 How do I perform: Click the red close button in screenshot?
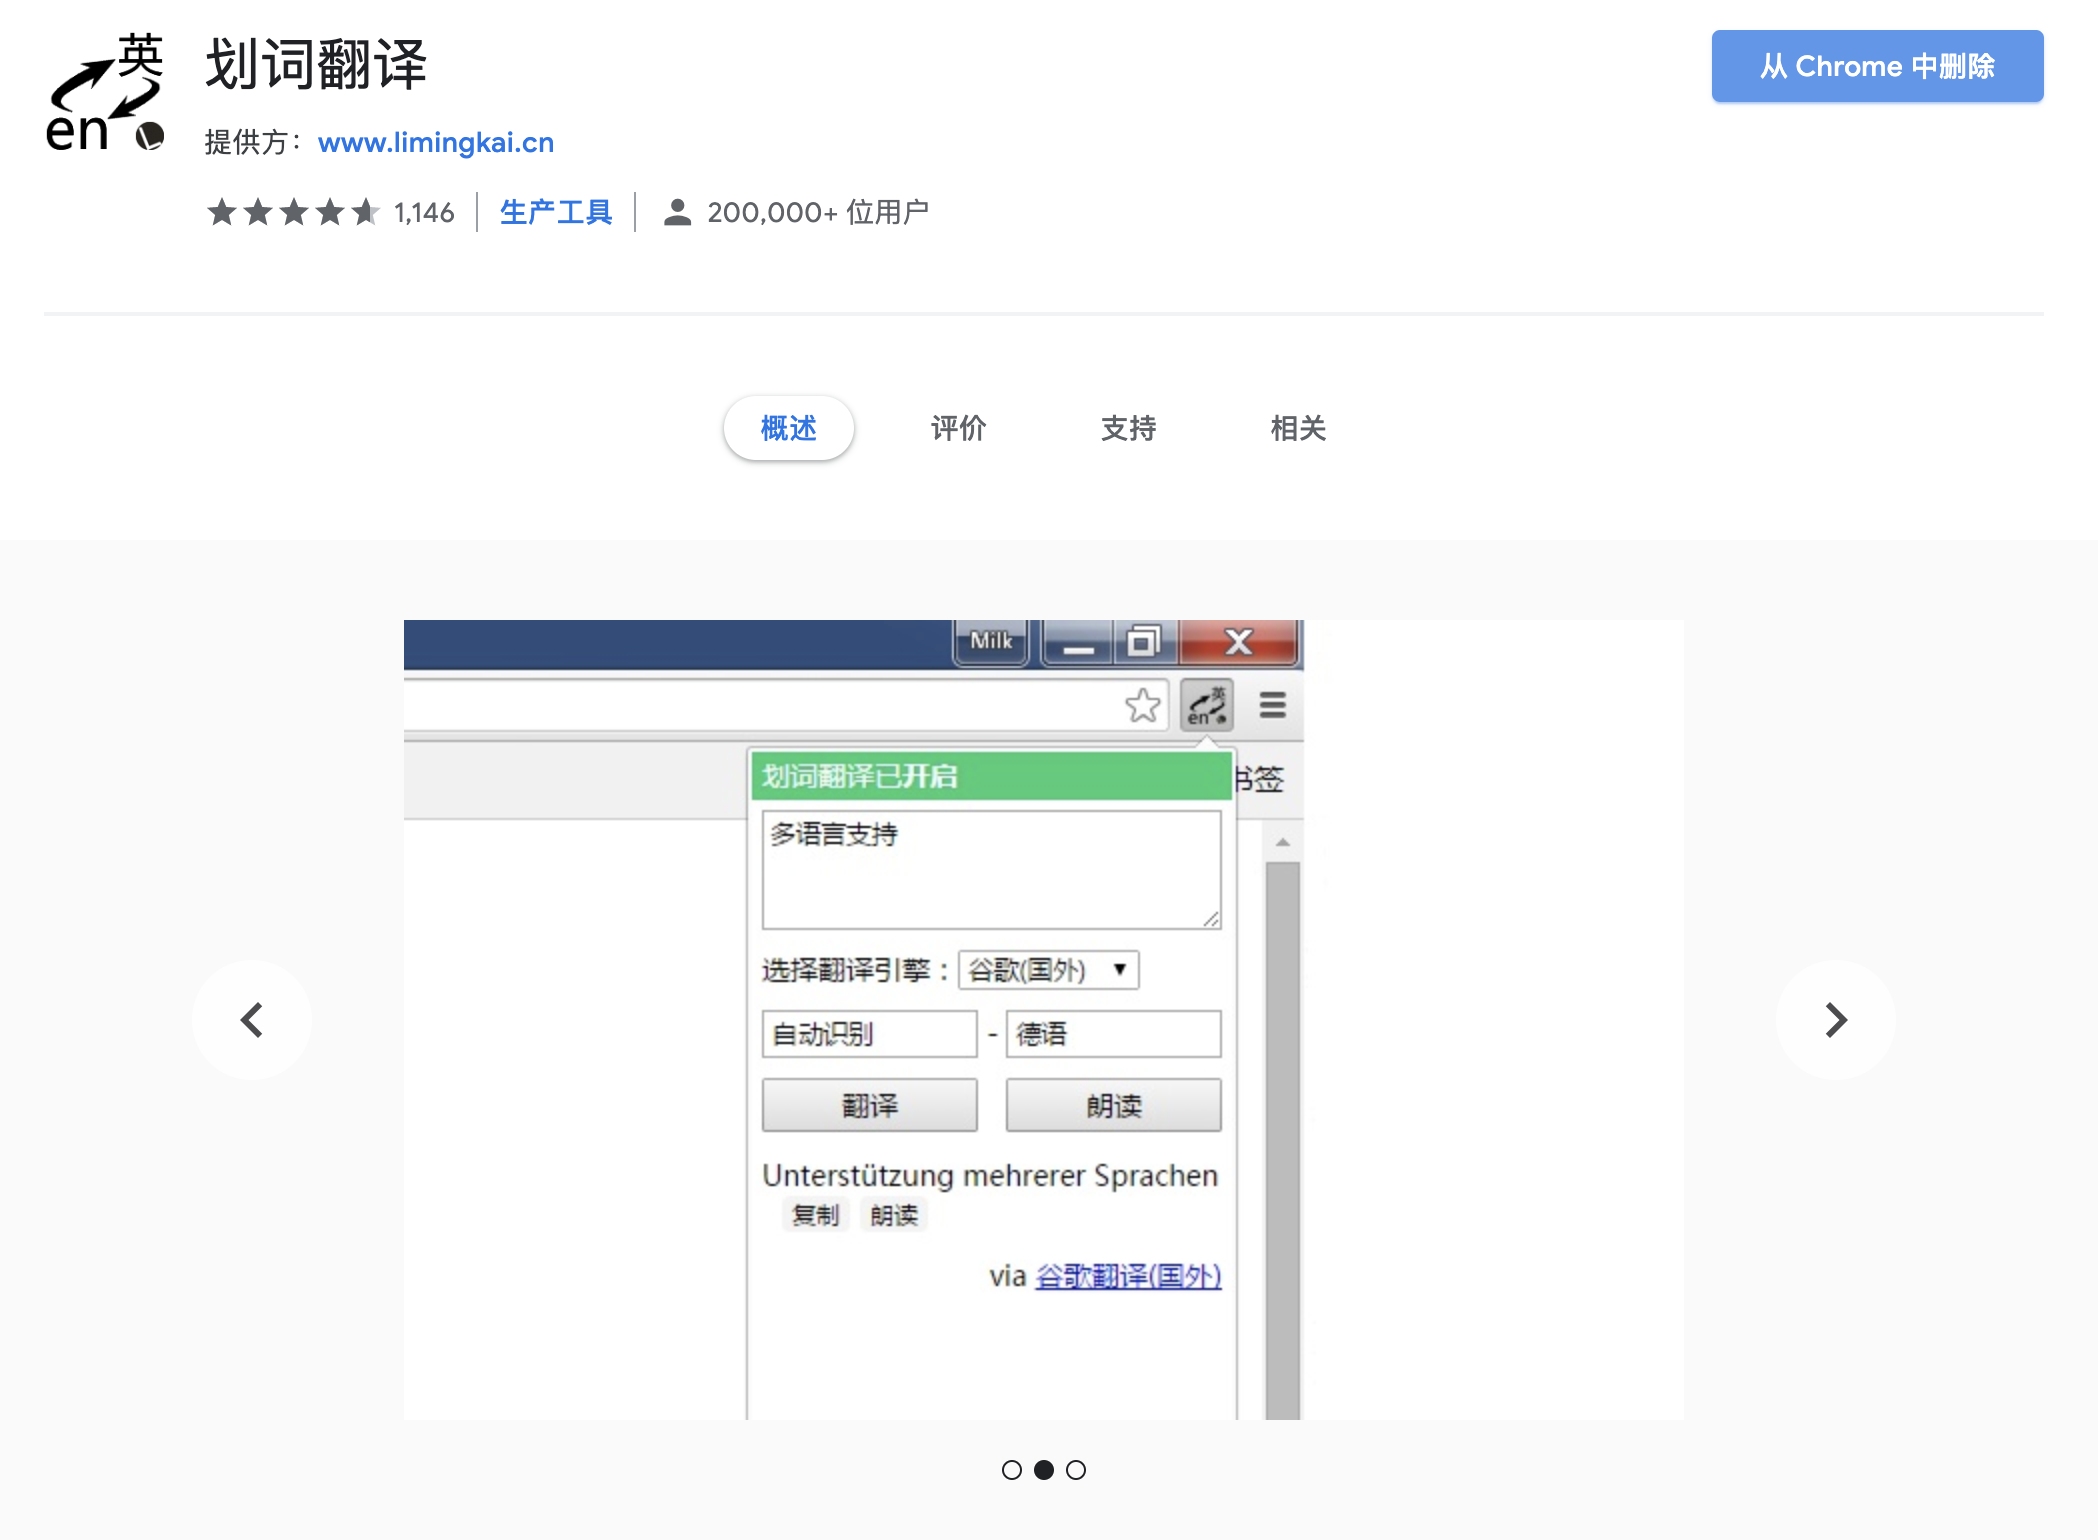coord(1239,641)
